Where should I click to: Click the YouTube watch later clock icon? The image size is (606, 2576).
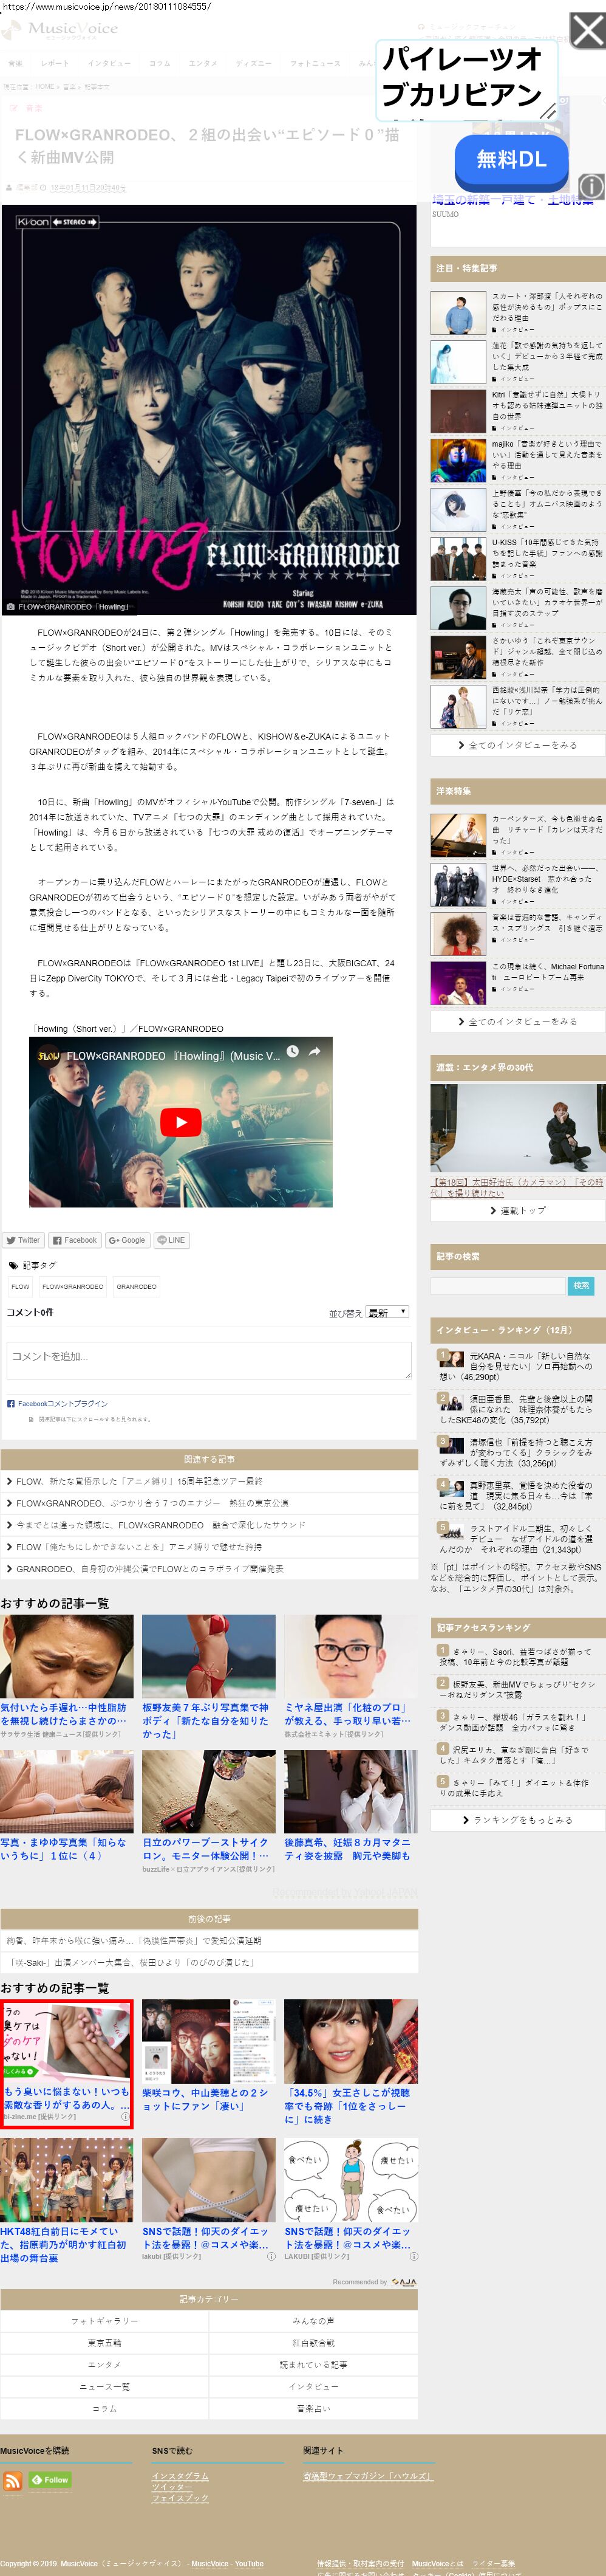click(292, 1051)
